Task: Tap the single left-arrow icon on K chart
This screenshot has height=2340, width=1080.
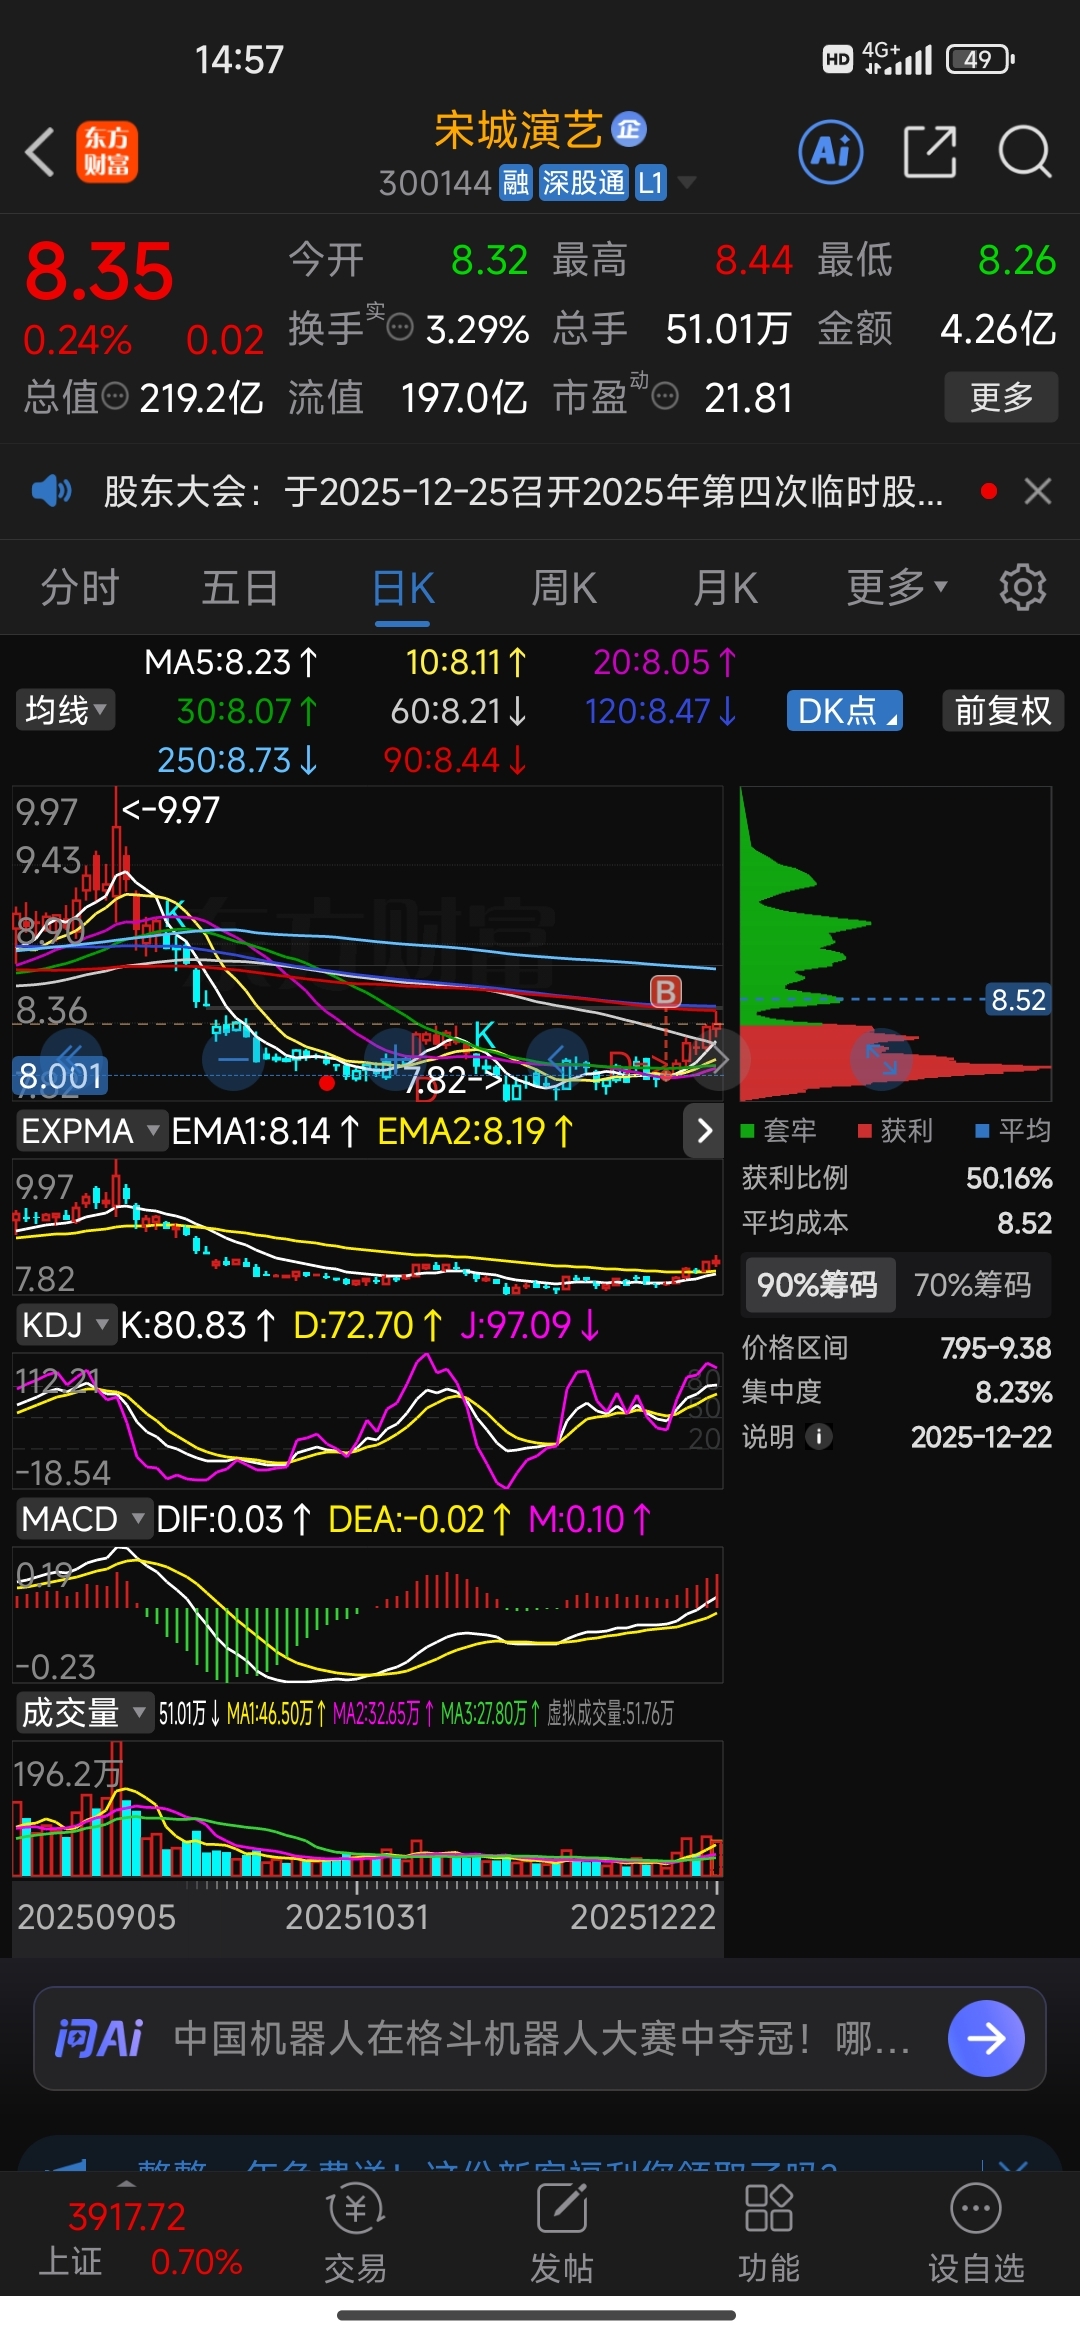Action: 557,1059
